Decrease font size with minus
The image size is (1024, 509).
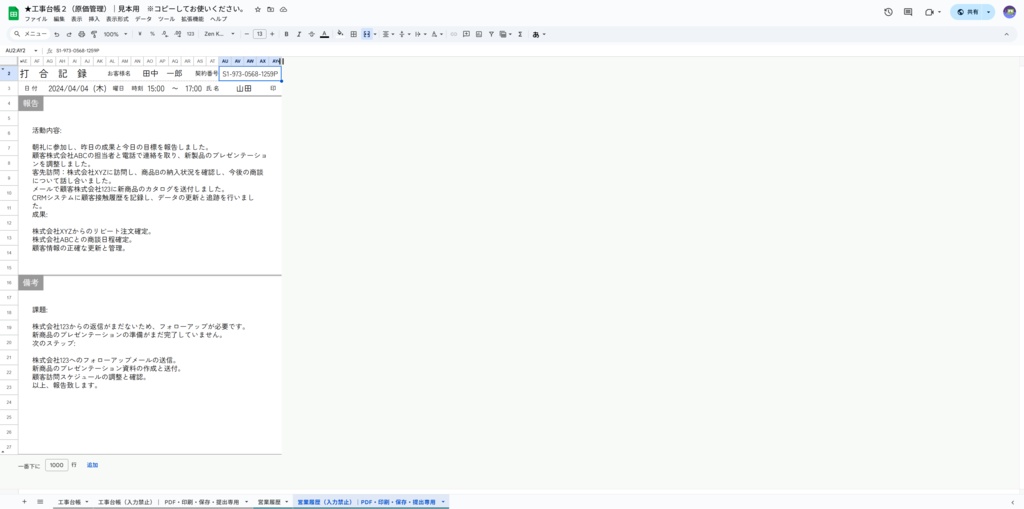pos(247,34)
